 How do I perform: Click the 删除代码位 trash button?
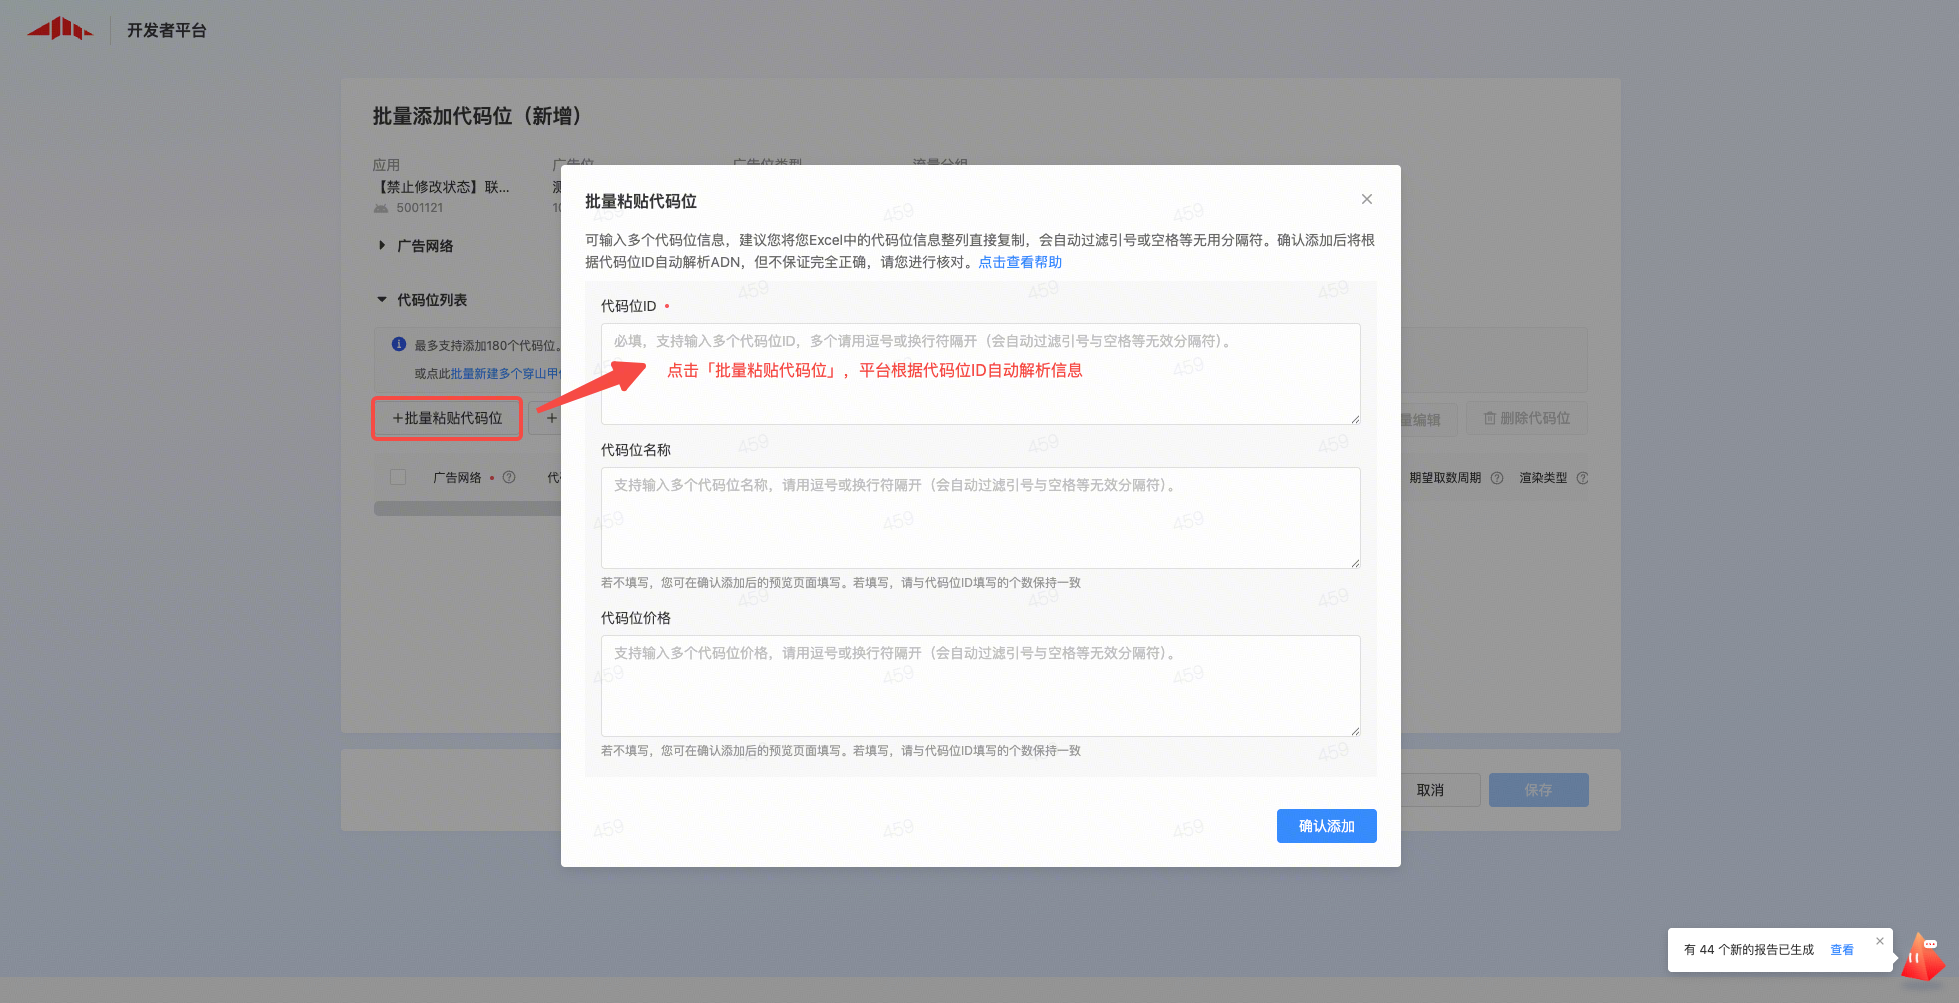click(x=1526, y=418)
